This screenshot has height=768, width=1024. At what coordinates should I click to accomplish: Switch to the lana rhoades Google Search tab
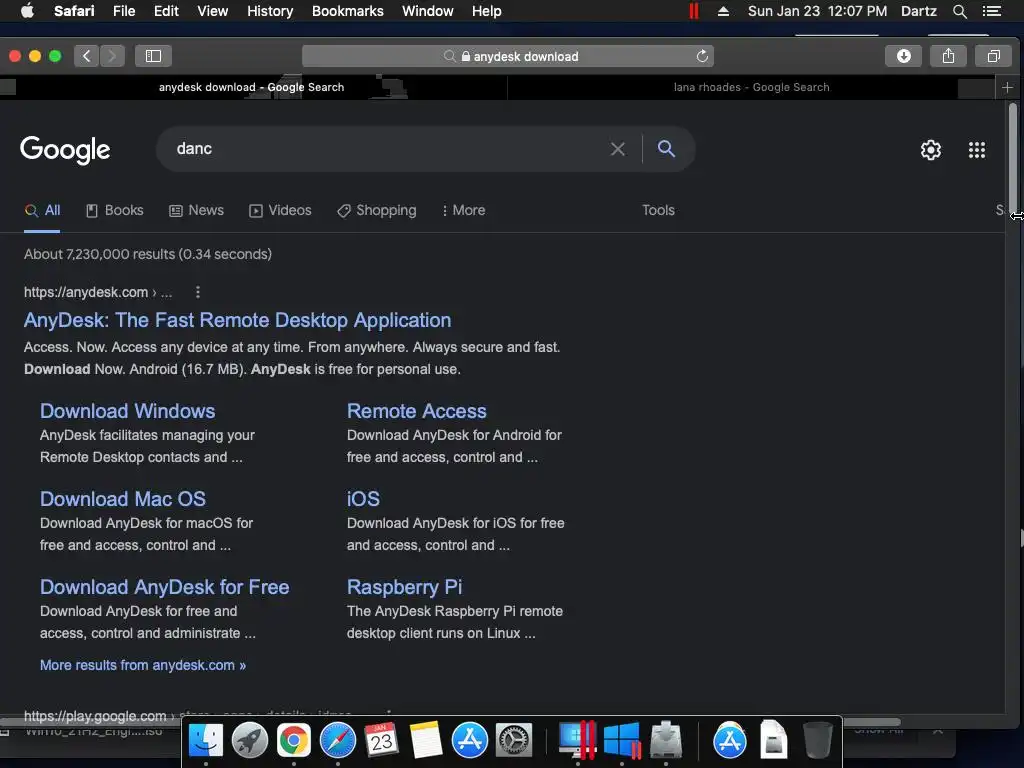pyautogui.click(x=751, y=87)
